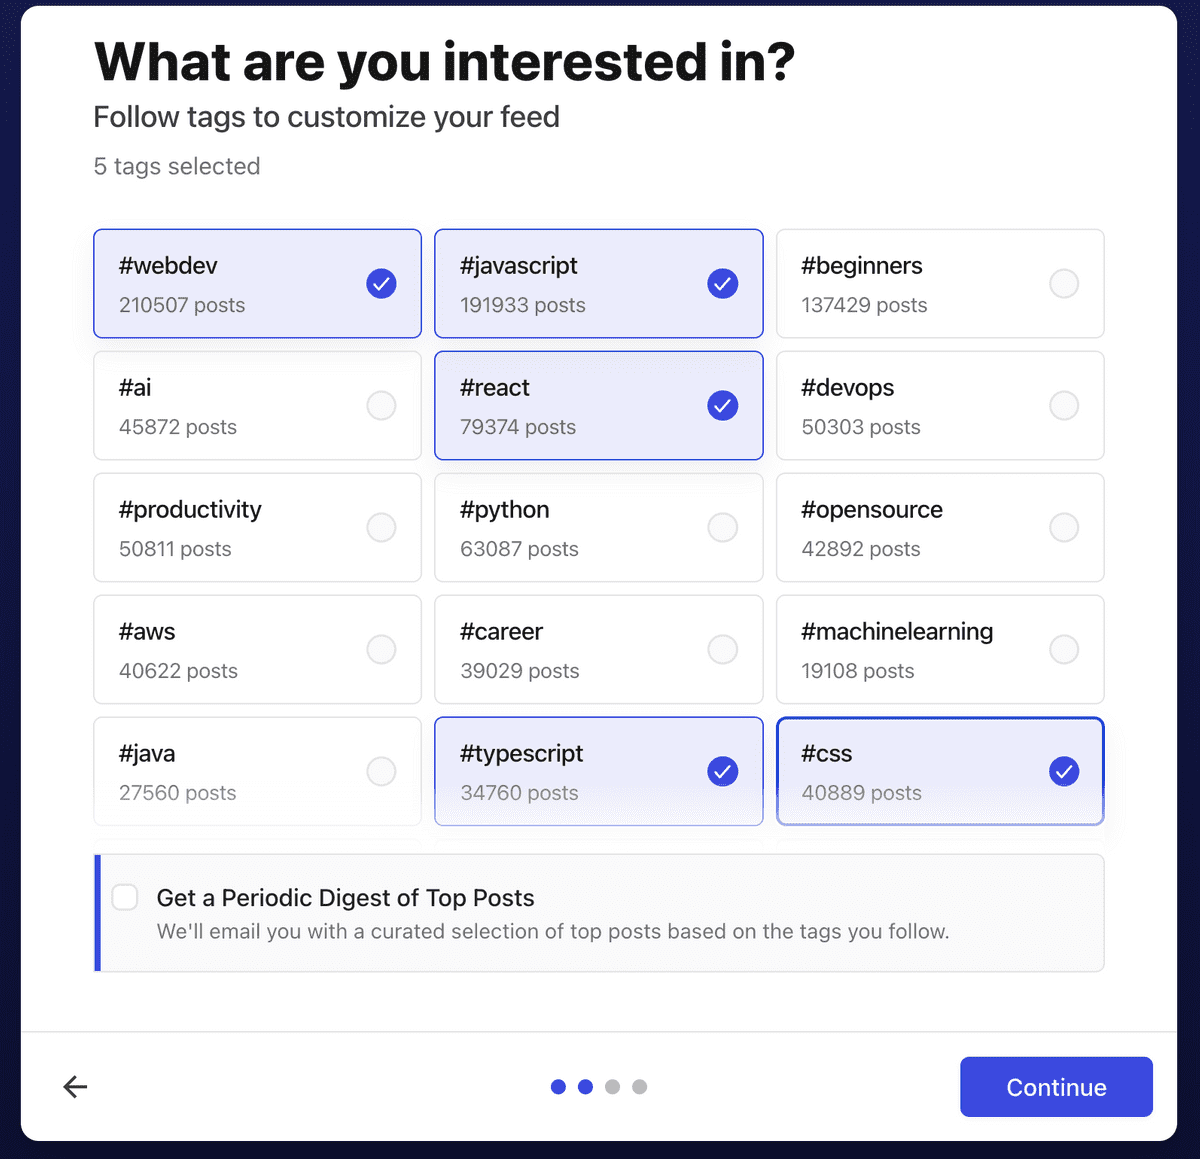Click the Continue button
Screen dimensions: 1200x1159
(x=1056, y=1087)
